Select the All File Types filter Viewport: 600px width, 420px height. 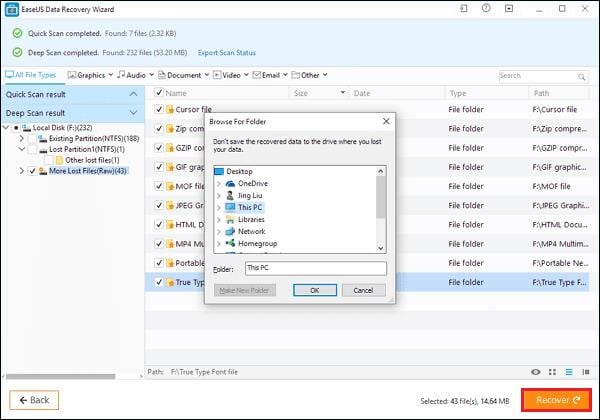(33, 75)
